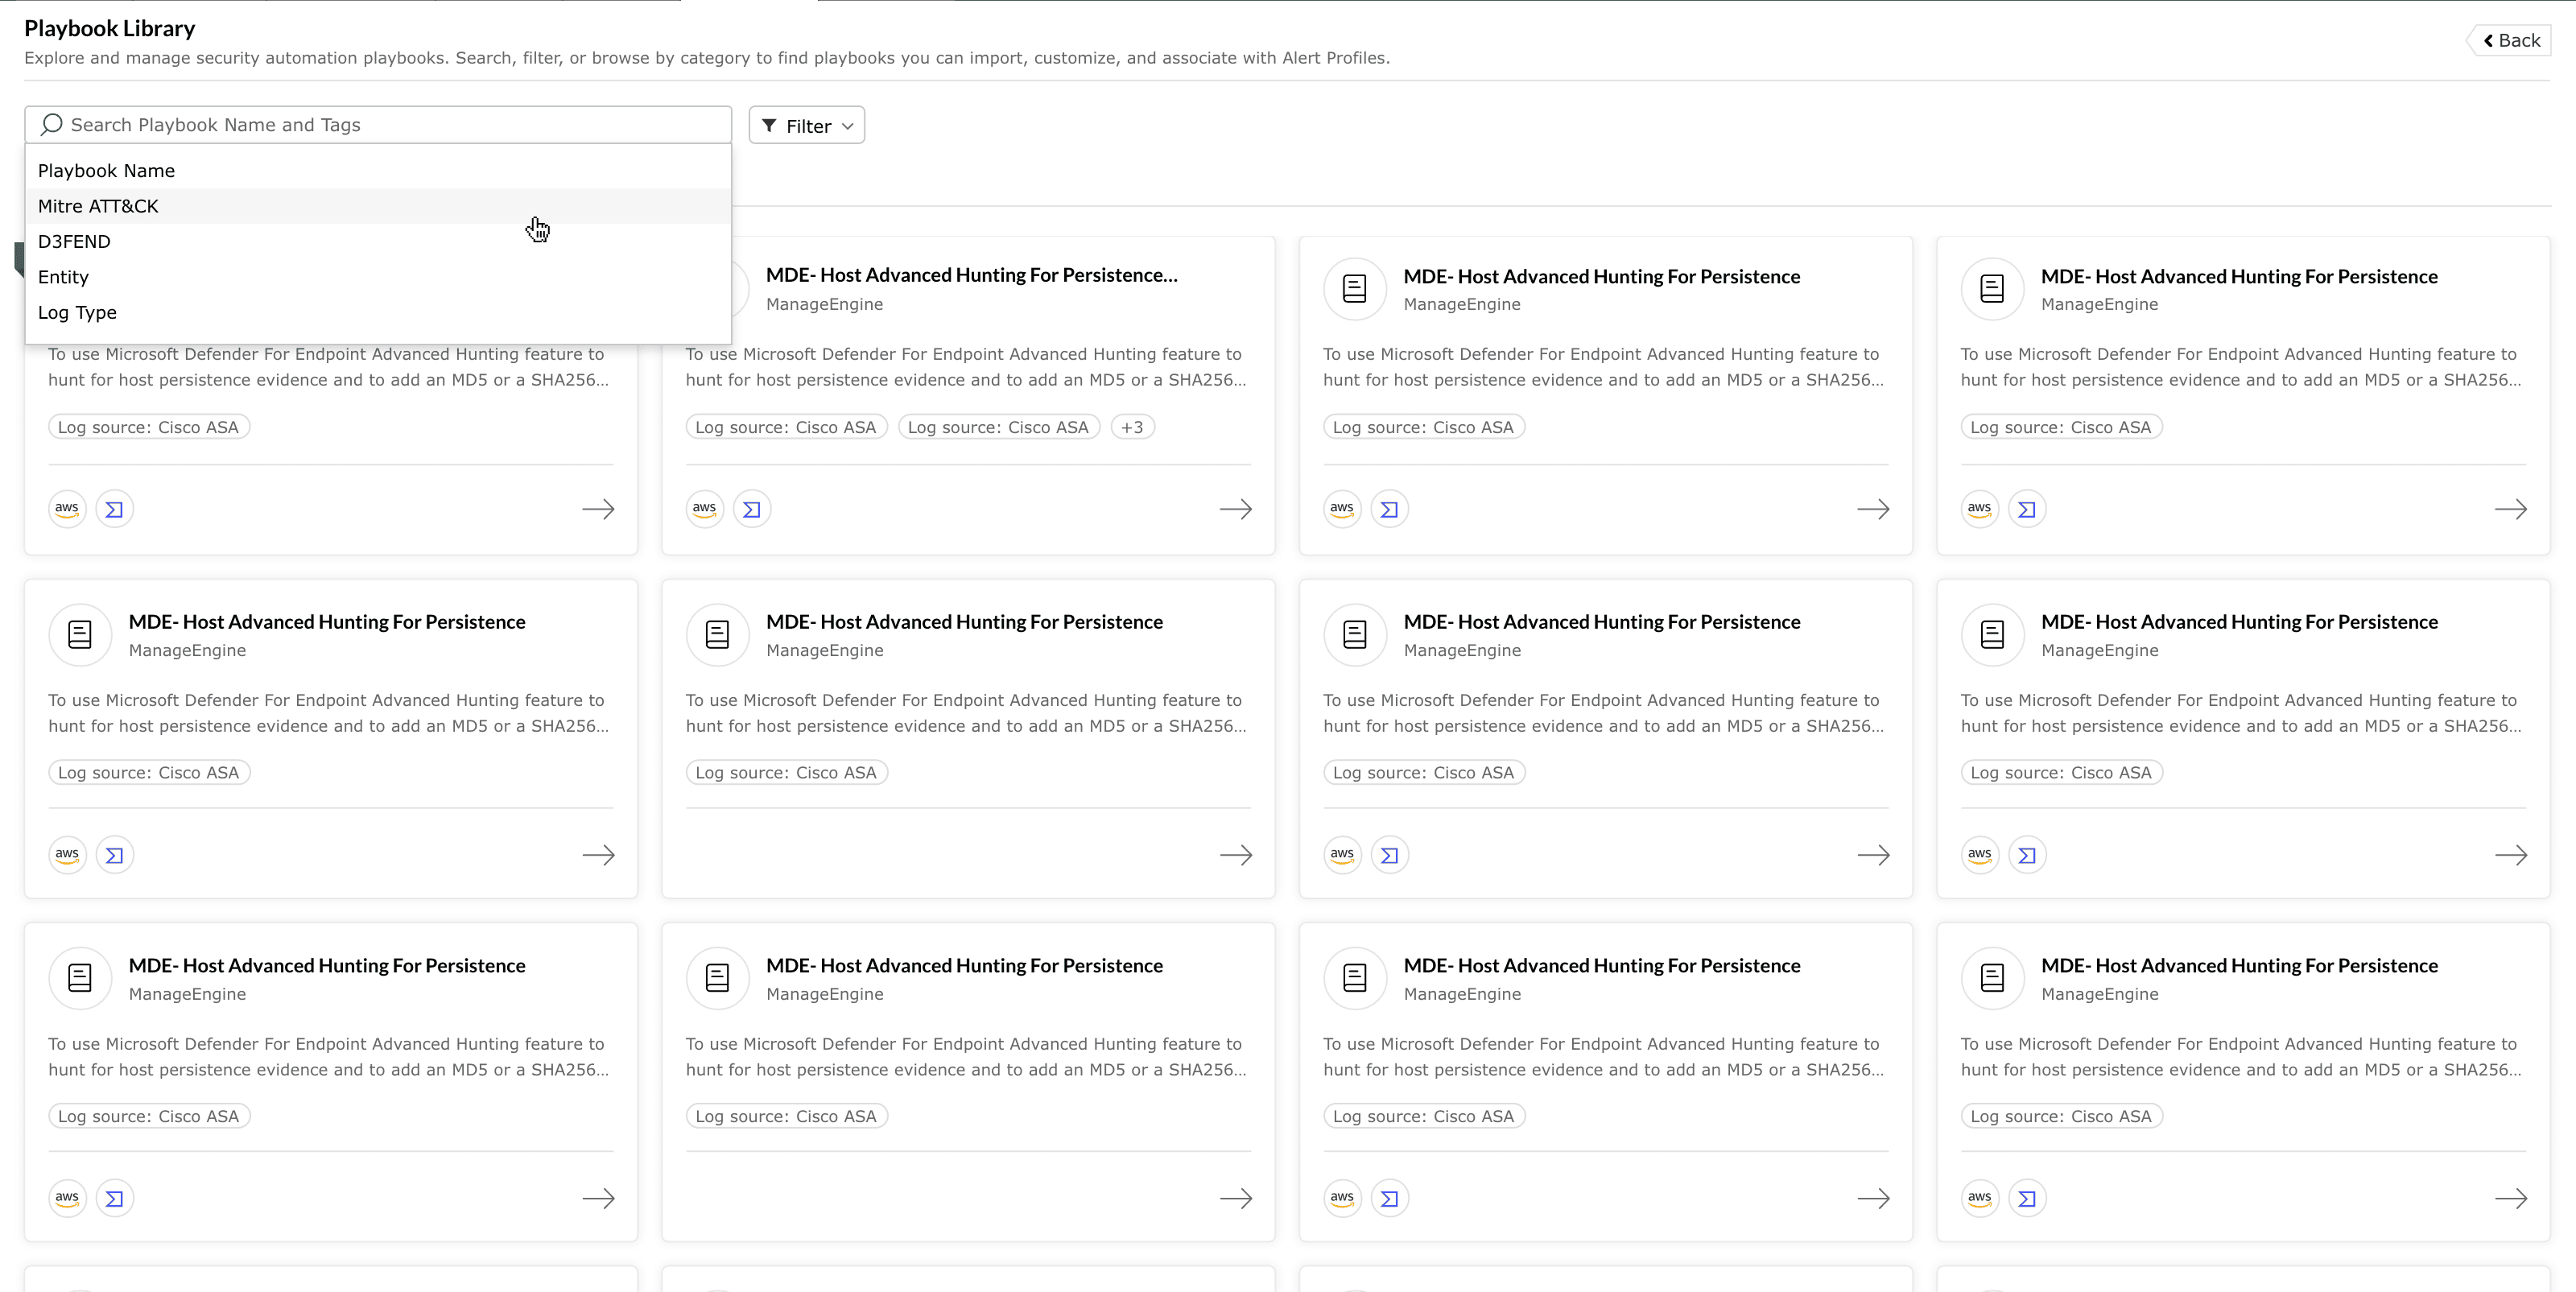
Task: Click the blue sigma icon on the first row, third card
Action: (x=1390, y=509)
